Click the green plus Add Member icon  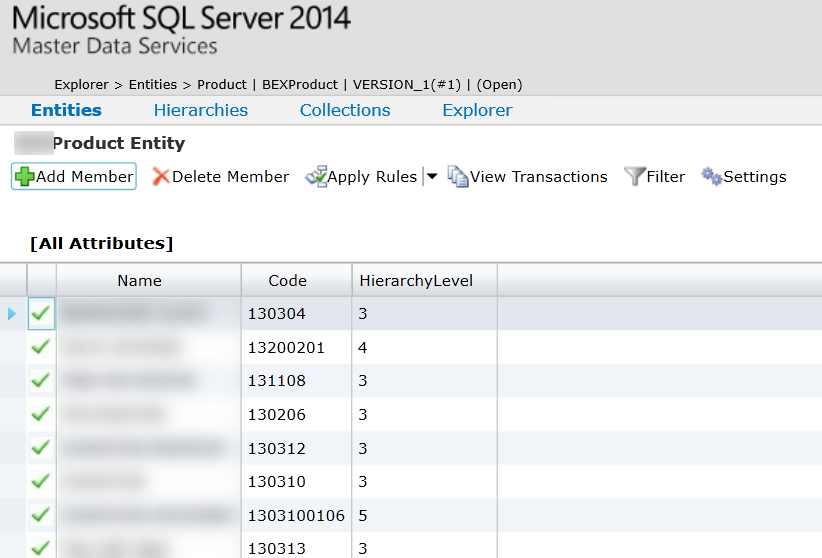24,177
